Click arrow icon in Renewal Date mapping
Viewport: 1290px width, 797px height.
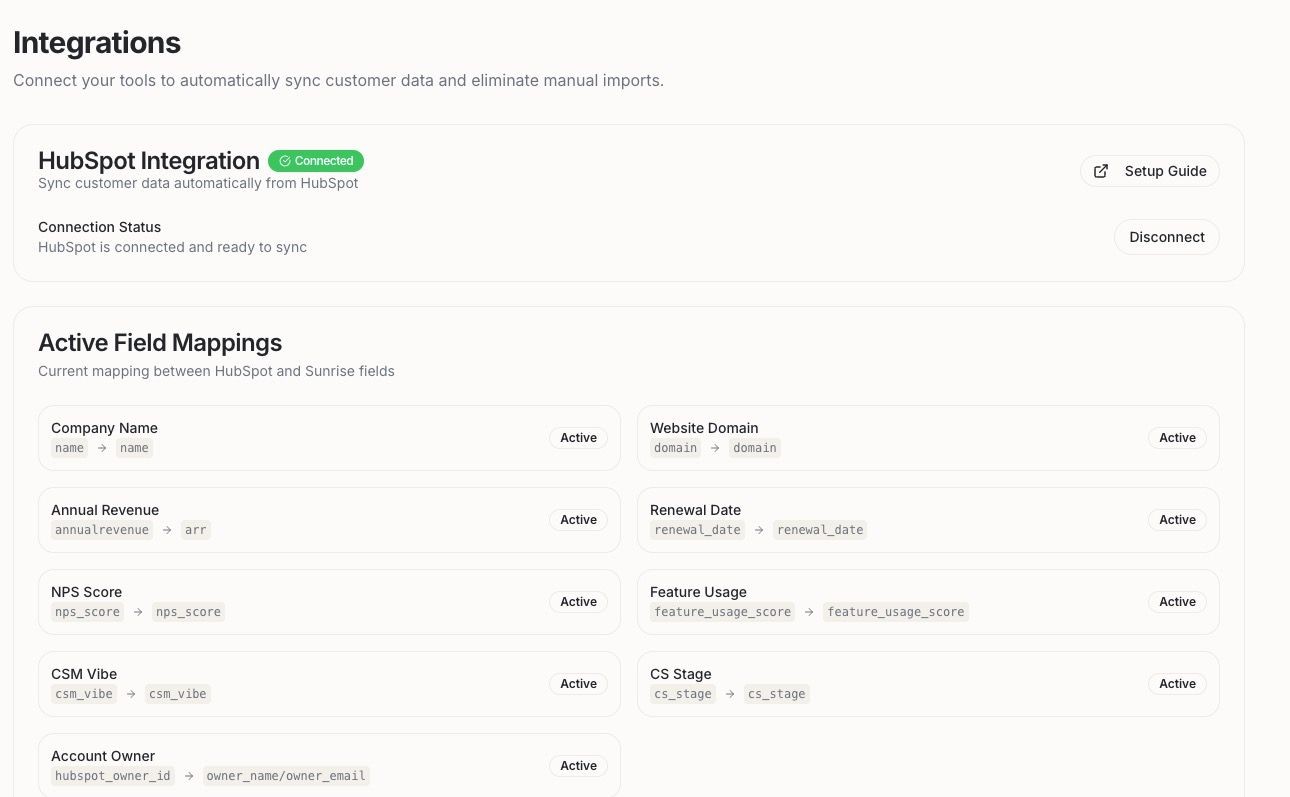759,530
